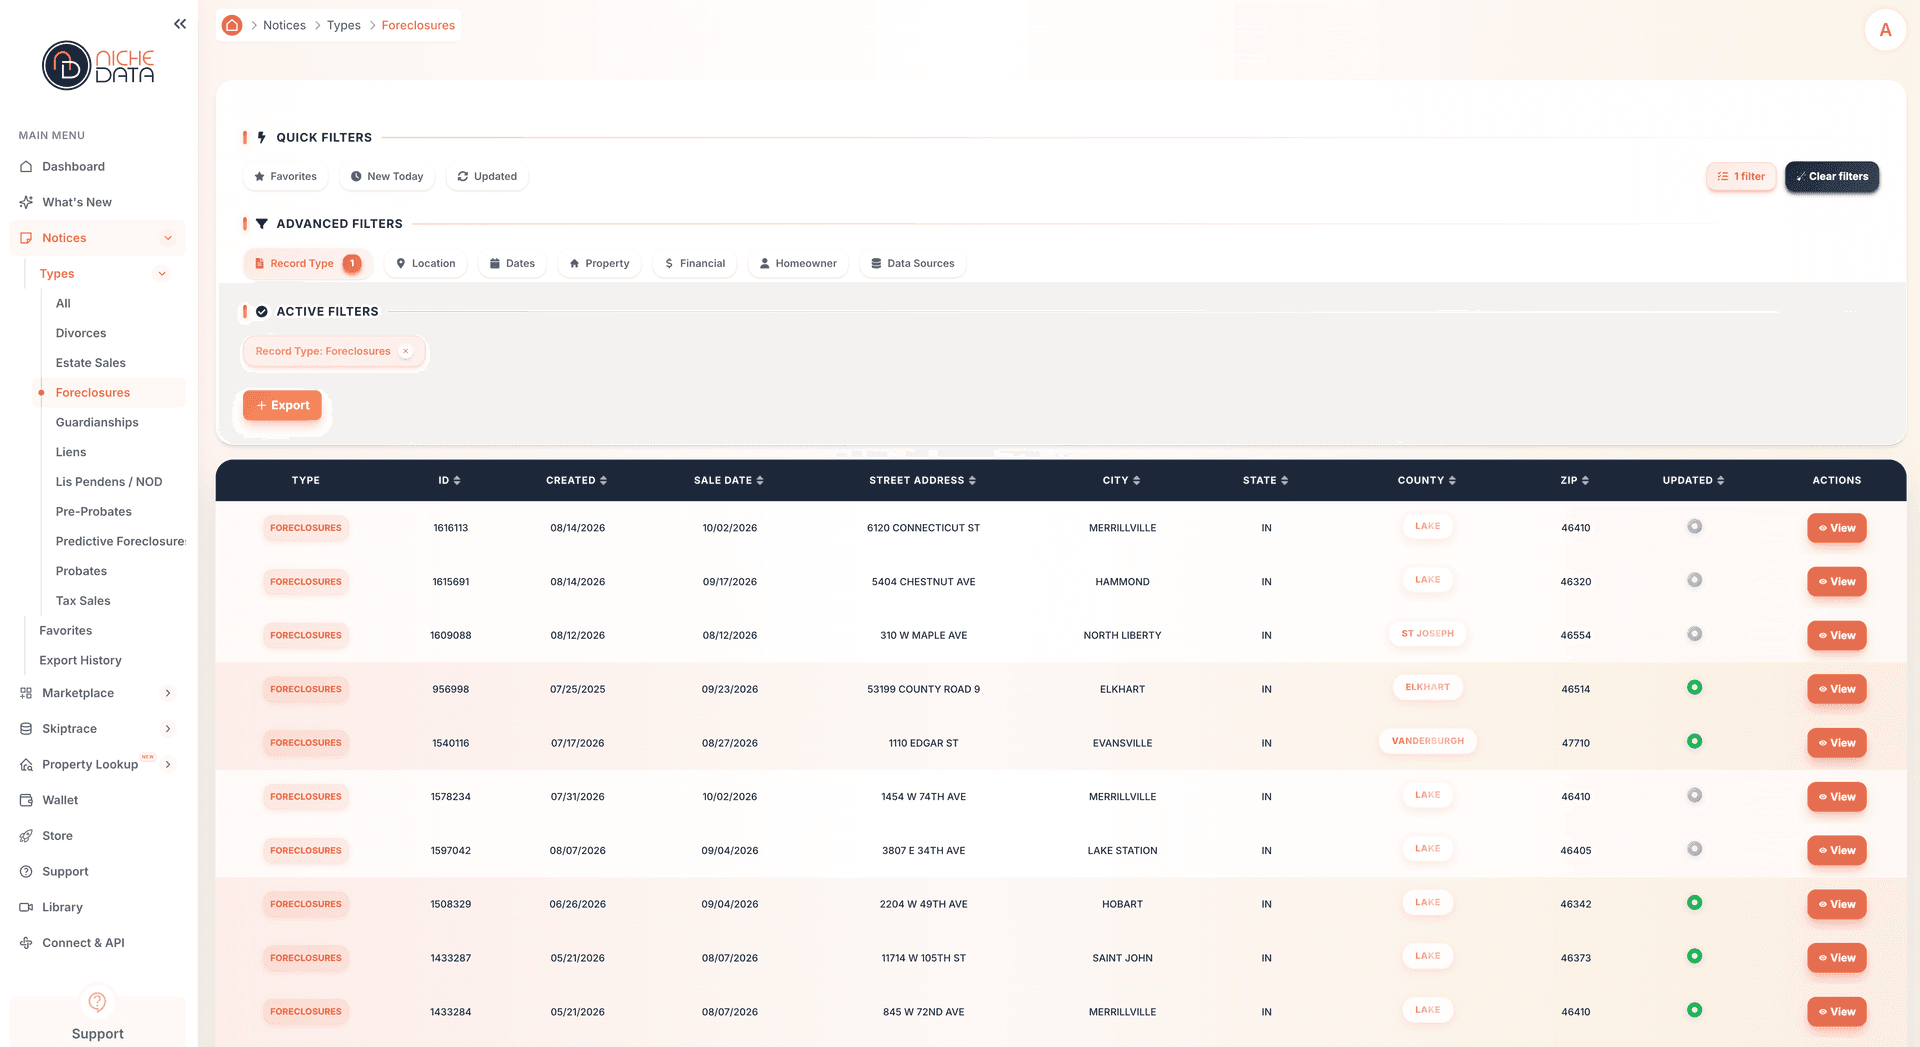Click the 1 filter indicator button

(x=1741, y=177)
